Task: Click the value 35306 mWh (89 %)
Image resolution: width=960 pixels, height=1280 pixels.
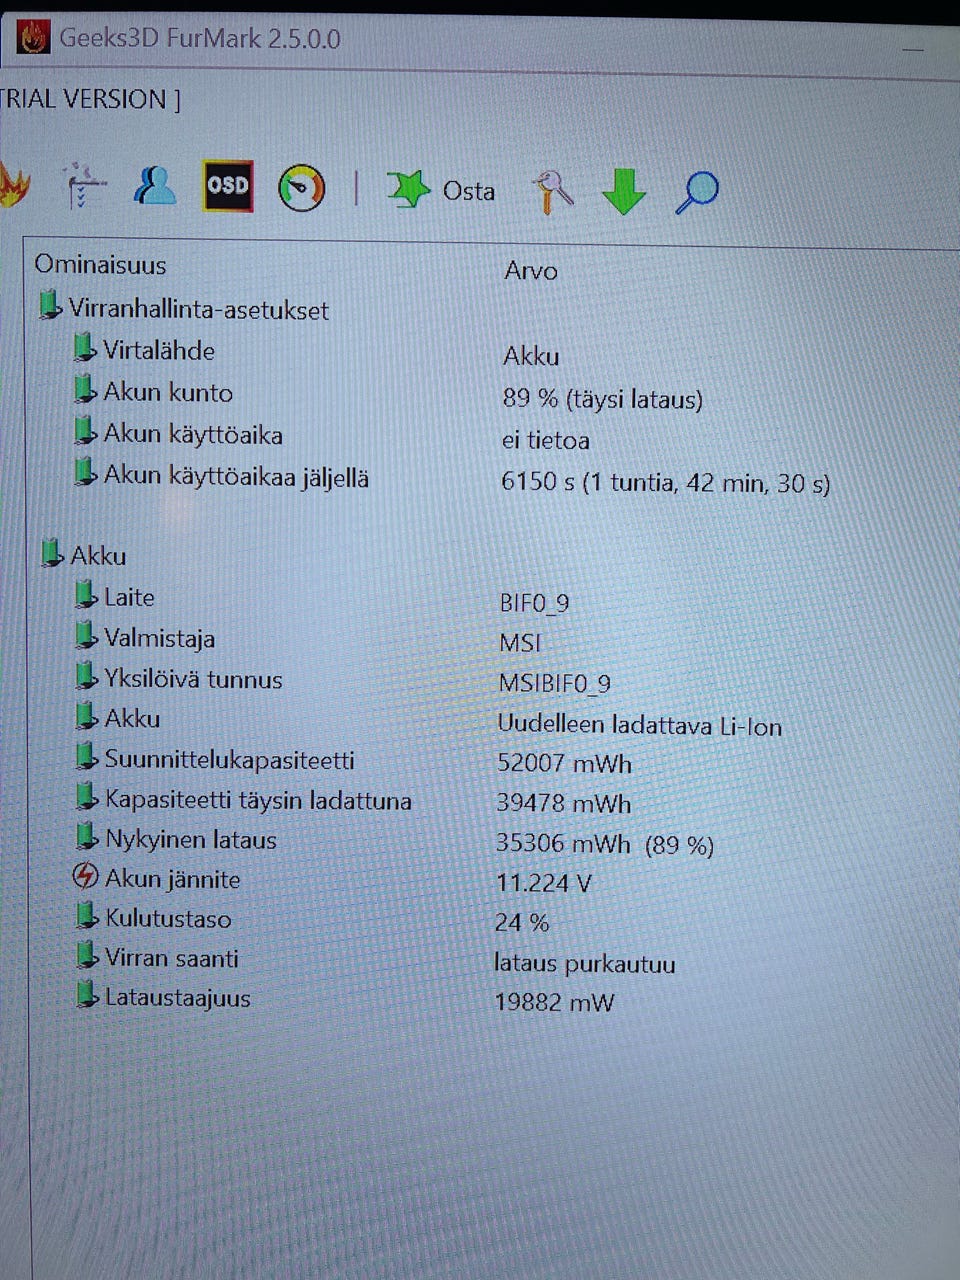Action: point(605,844)
